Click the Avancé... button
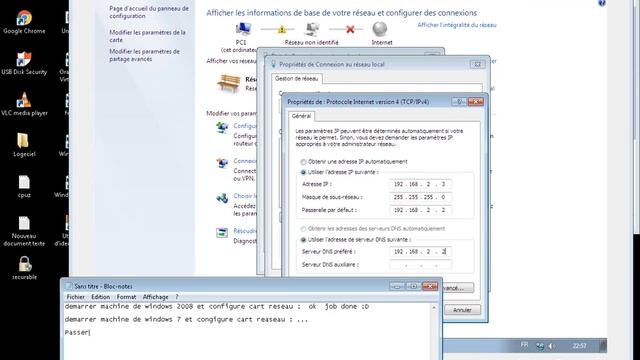Image resolution: width=640 pixels, height=360 pixels. [x=457, y=288]
